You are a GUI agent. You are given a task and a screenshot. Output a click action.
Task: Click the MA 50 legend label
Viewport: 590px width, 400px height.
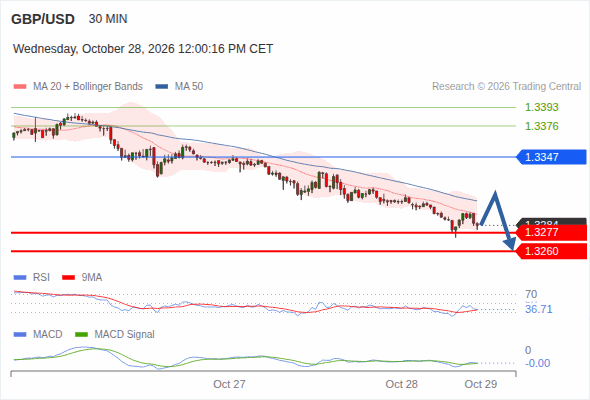coord(189,87)
